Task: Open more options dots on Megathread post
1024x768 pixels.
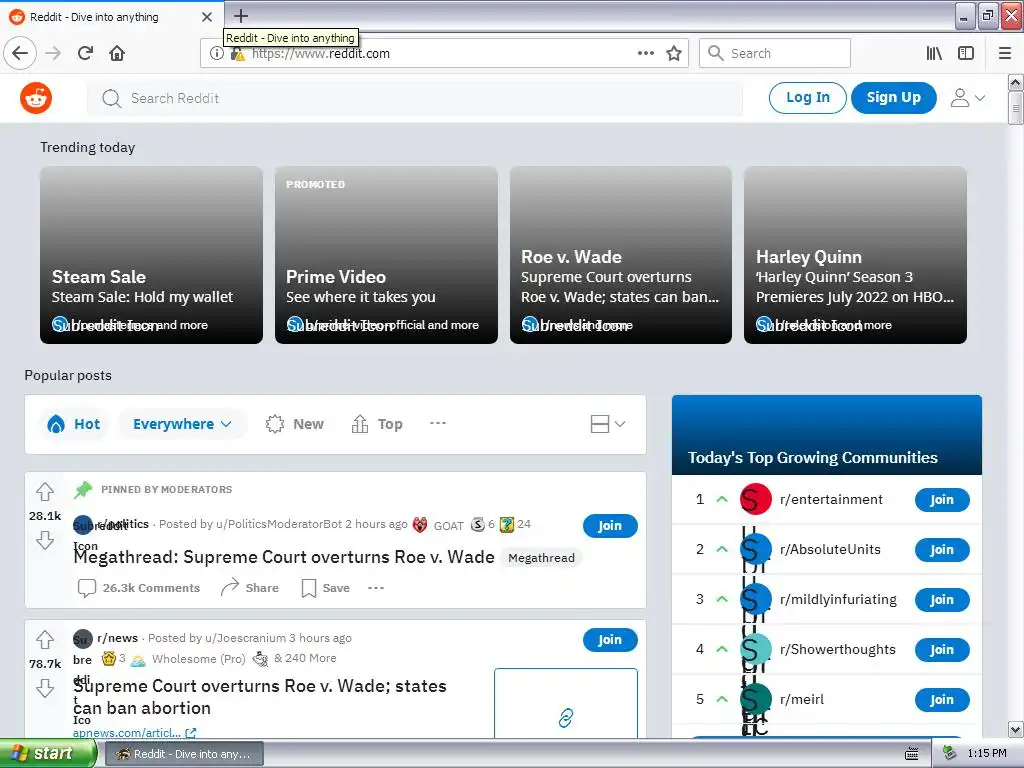Action: [x=376, y=588]
